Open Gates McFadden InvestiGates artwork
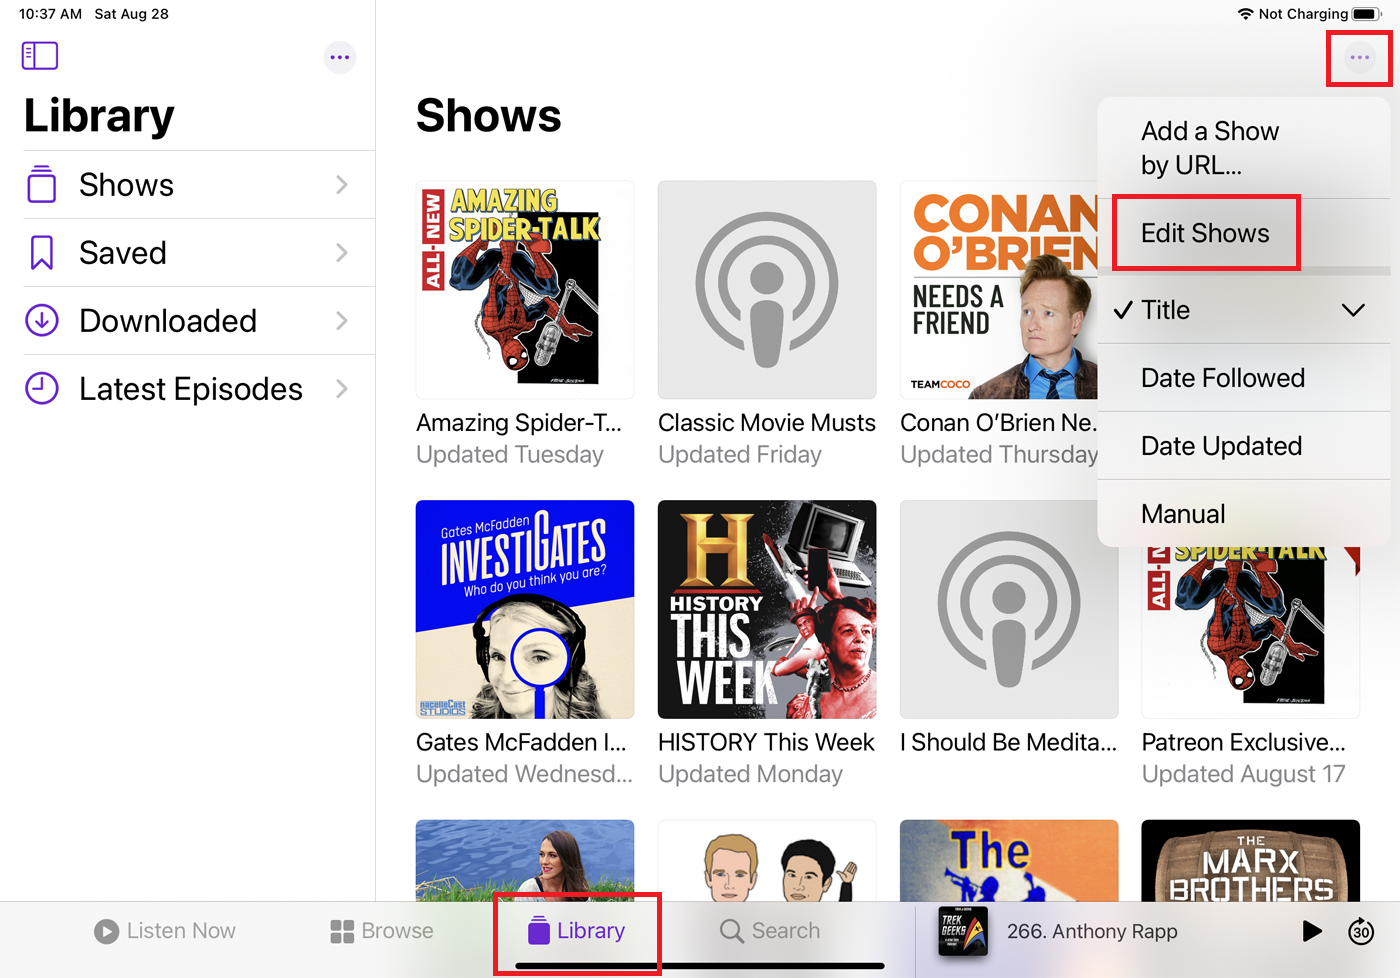The image size is (1400, 978). pos(525,609)
